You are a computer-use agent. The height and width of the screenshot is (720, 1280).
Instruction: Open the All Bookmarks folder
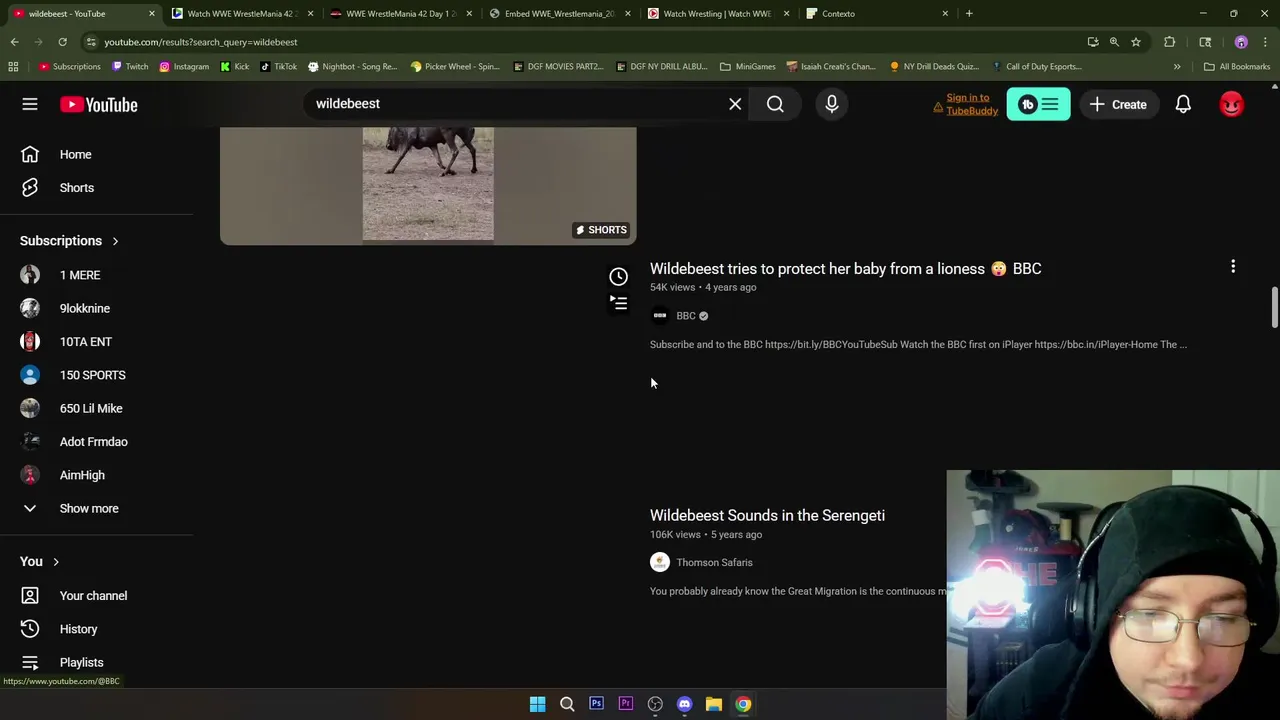(1237, 66)
